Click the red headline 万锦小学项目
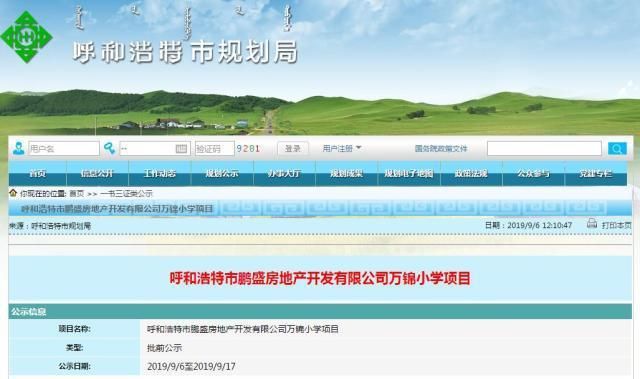Screen dimensions: 640x379 tap(320, 279)
